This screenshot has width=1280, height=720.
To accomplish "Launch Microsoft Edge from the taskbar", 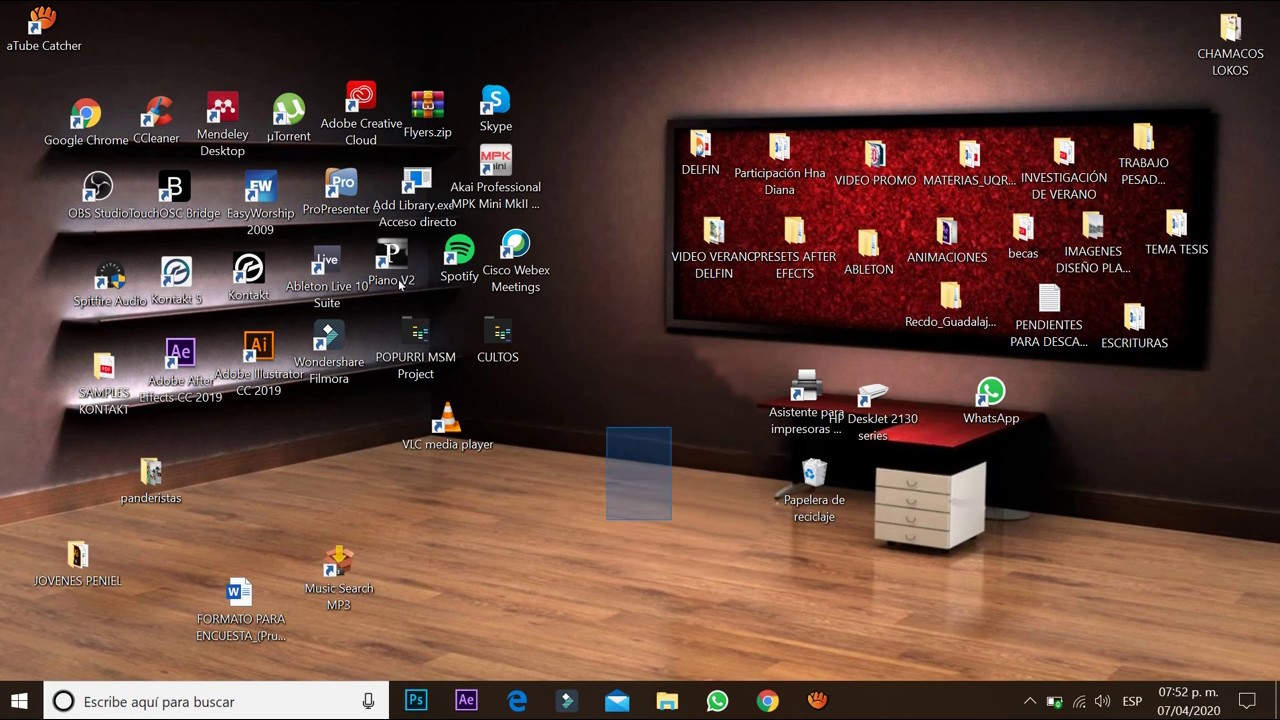I will 517,701.
